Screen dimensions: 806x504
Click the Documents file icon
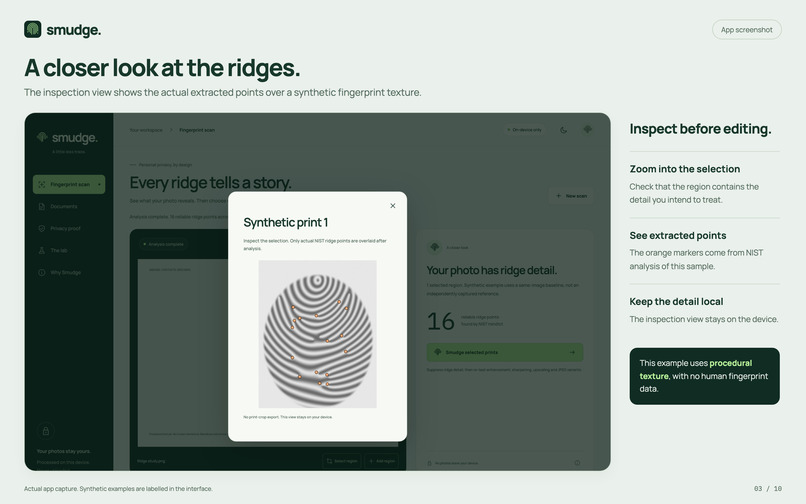[x=42, y=206]
